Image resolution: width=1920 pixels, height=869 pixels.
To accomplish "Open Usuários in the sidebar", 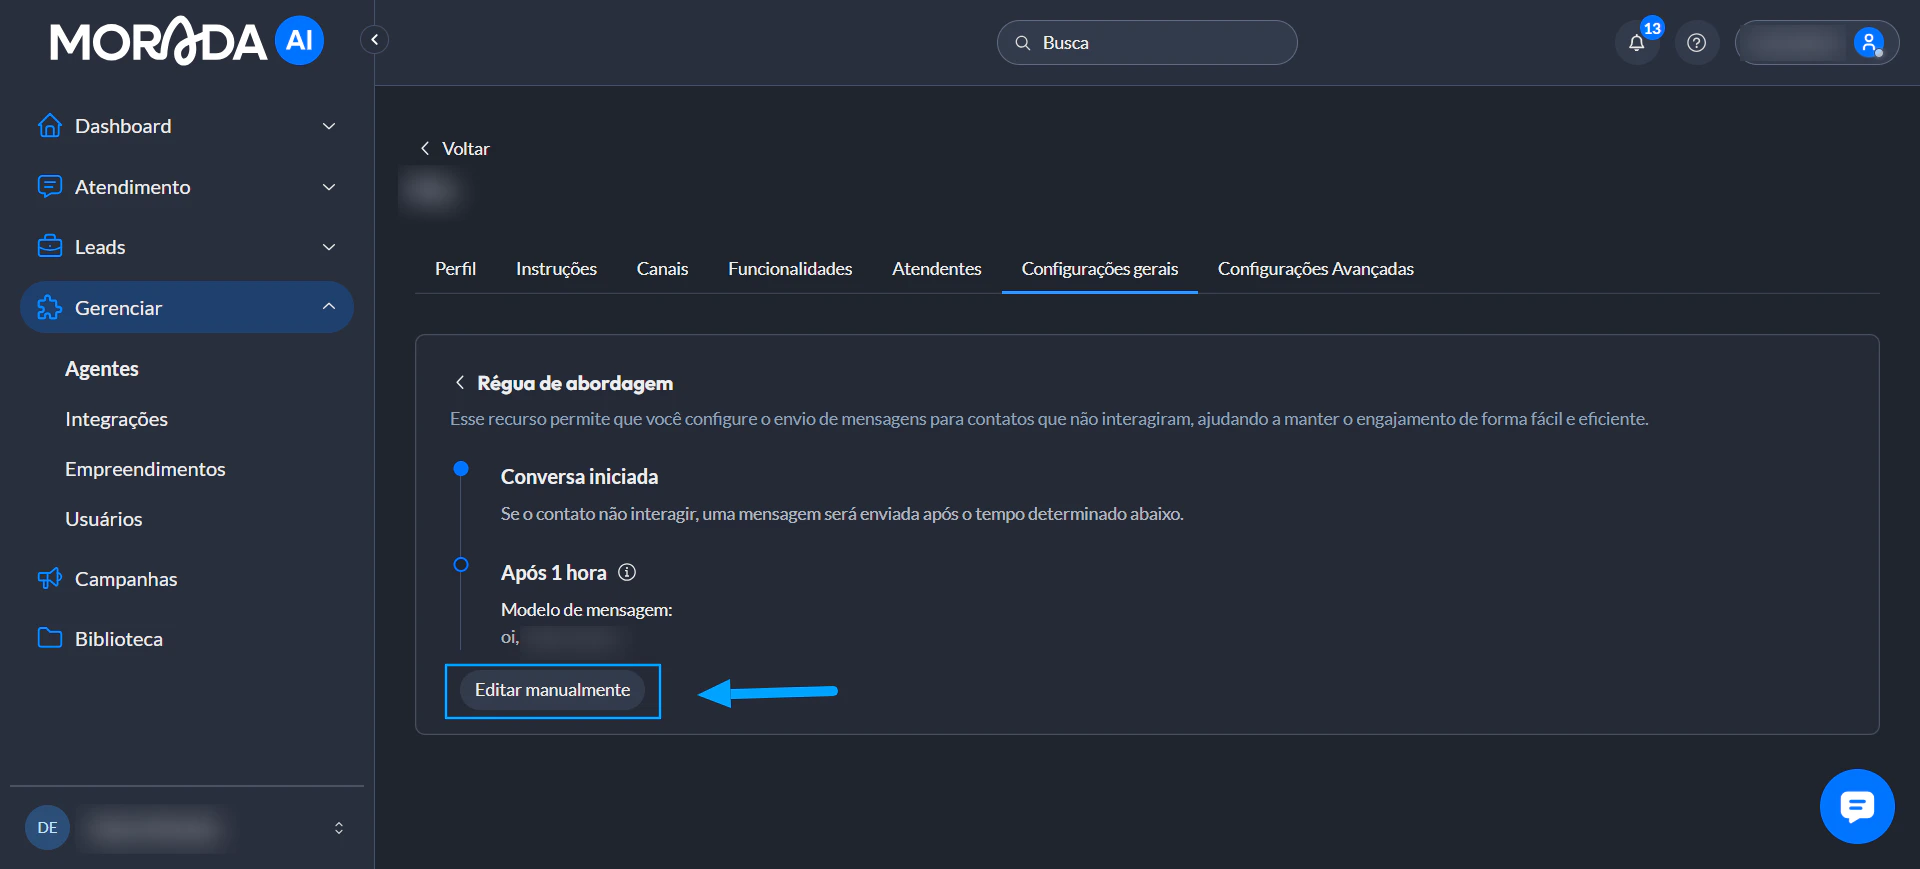I will 104,519.
